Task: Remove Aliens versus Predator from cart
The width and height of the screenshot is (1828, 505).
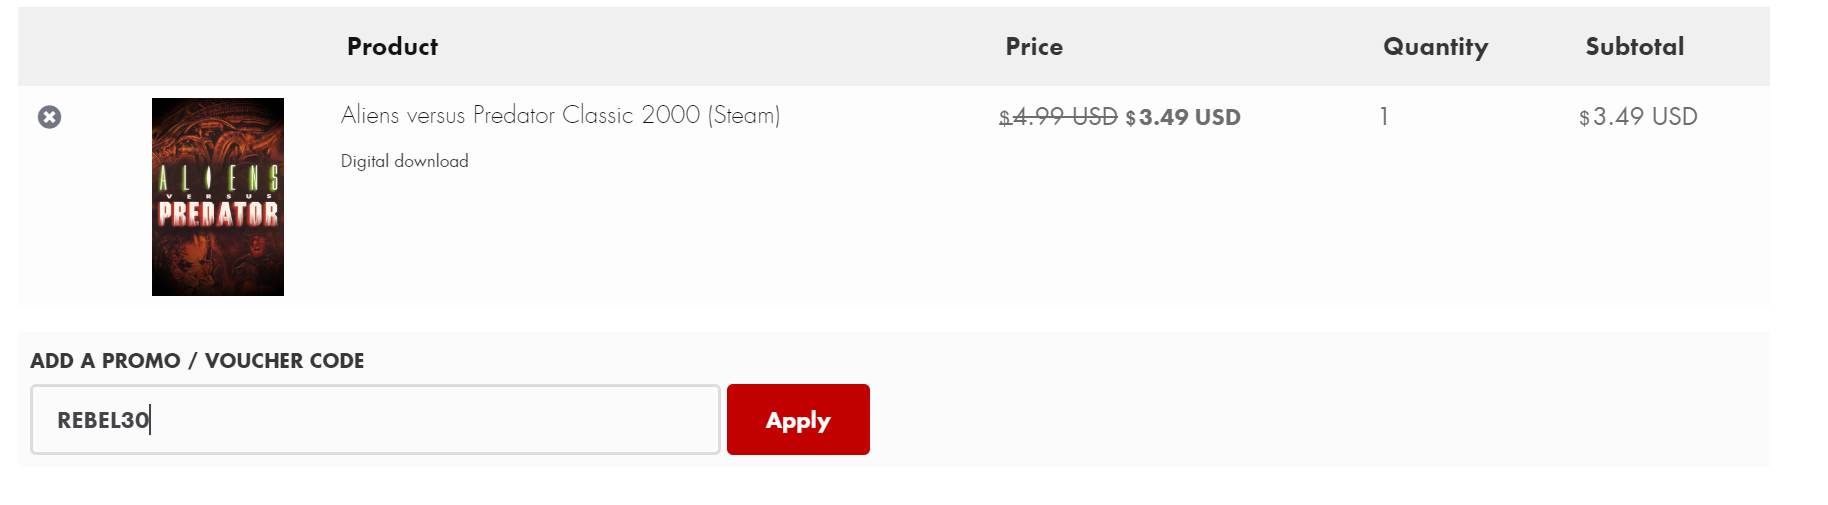Action: coord(49,117)
